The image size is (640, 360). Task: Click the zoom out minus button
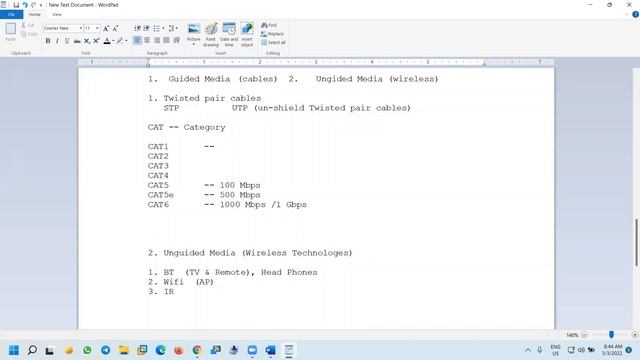pos(584,335)
